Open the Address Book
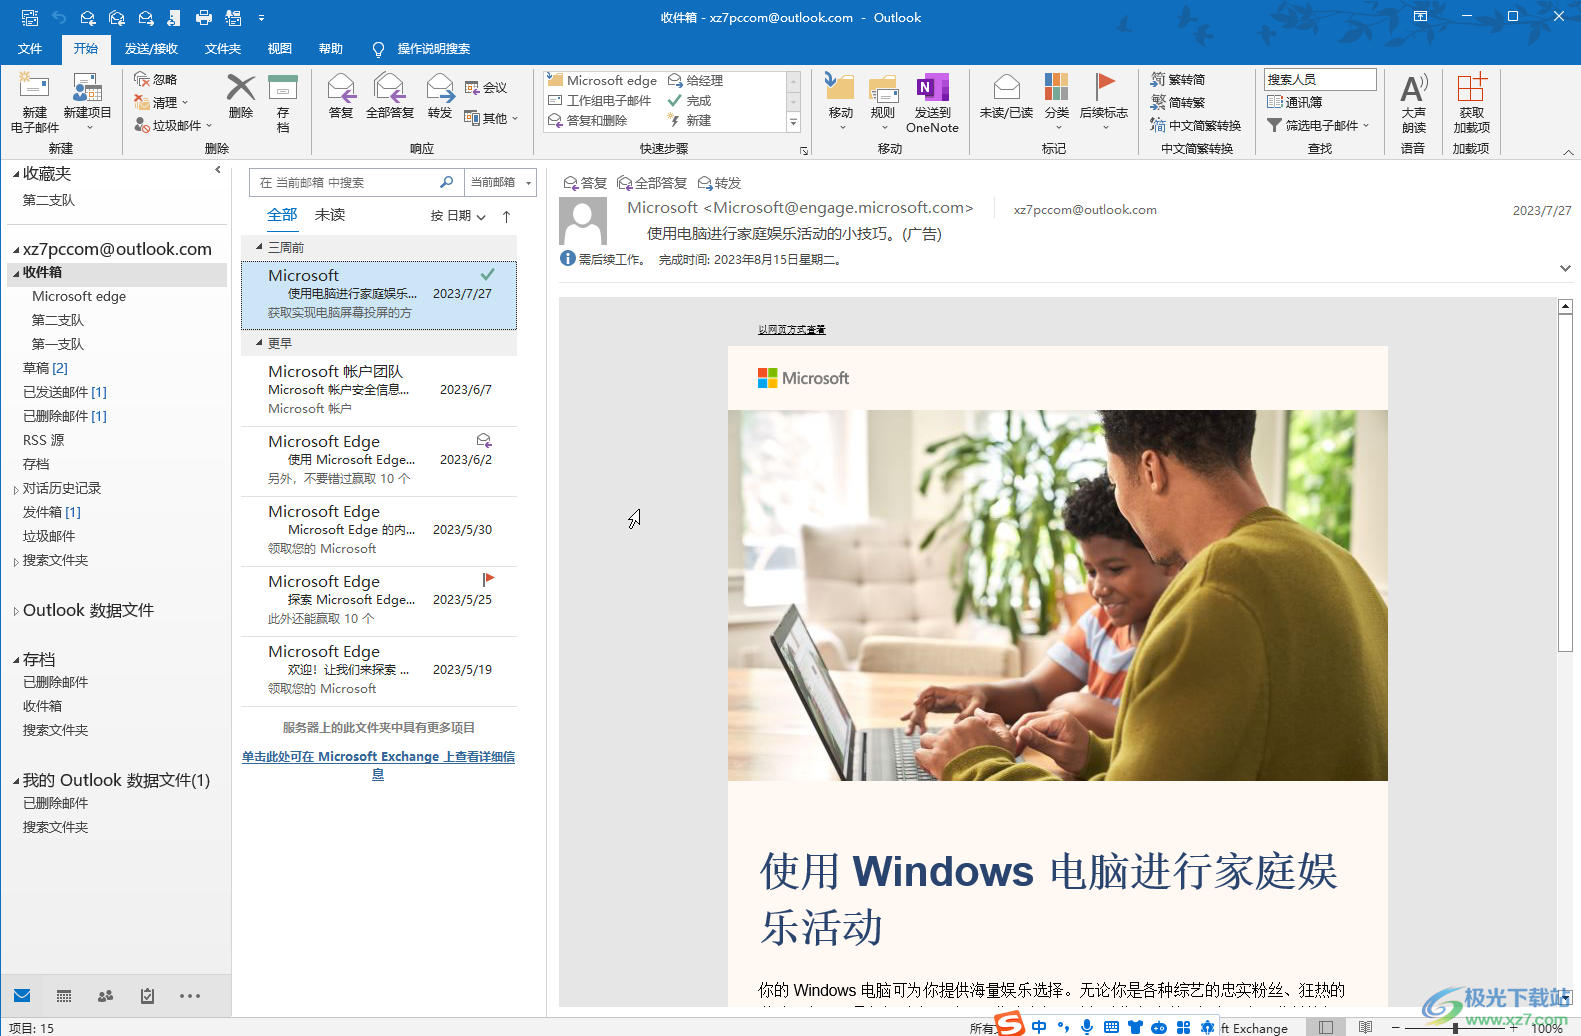Image resolution: width=1581 pixels, height=1036 pixels. pos(1295,102)
